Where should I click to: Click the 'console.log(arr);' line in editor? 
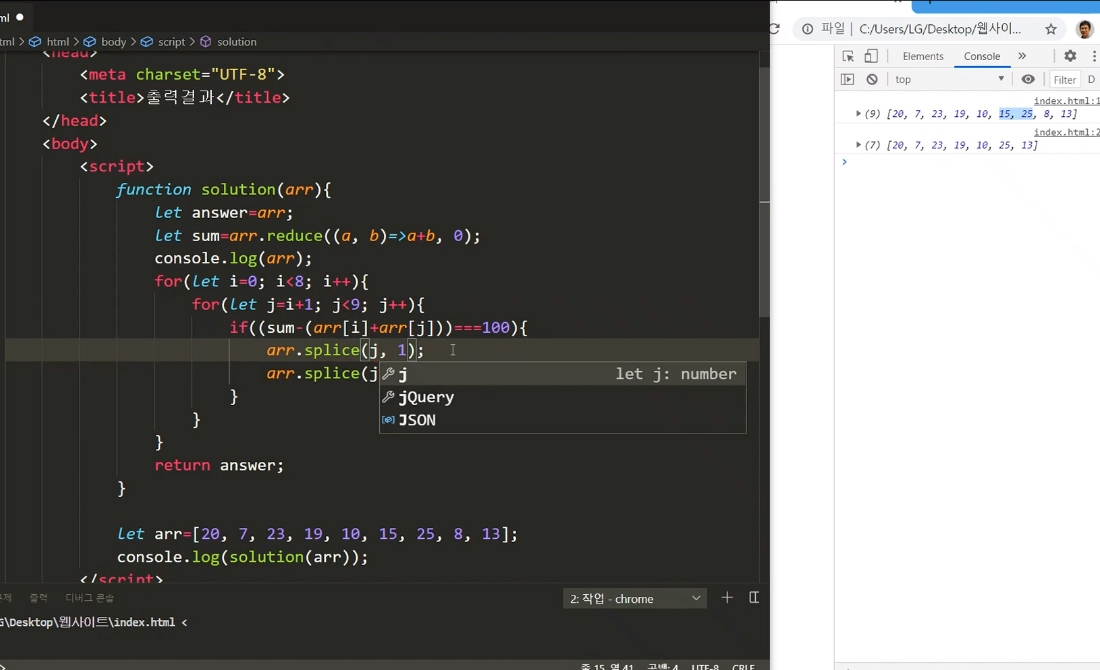click(233, 259)
